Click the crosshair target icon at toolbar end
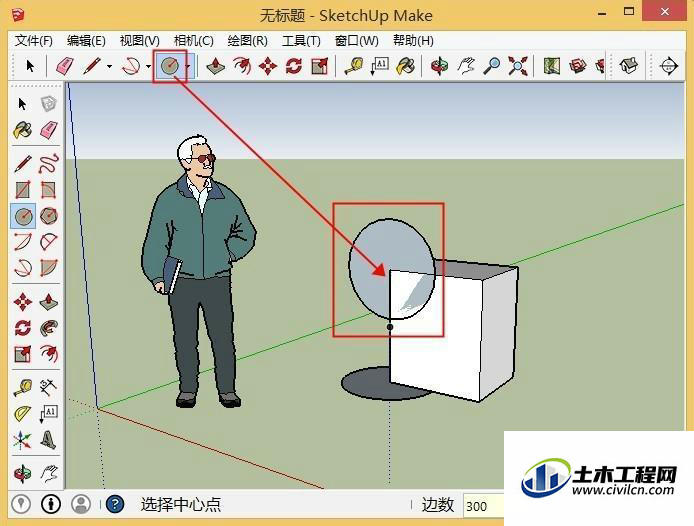This screenshot has height=526, width=694. [x=668, y=66]
